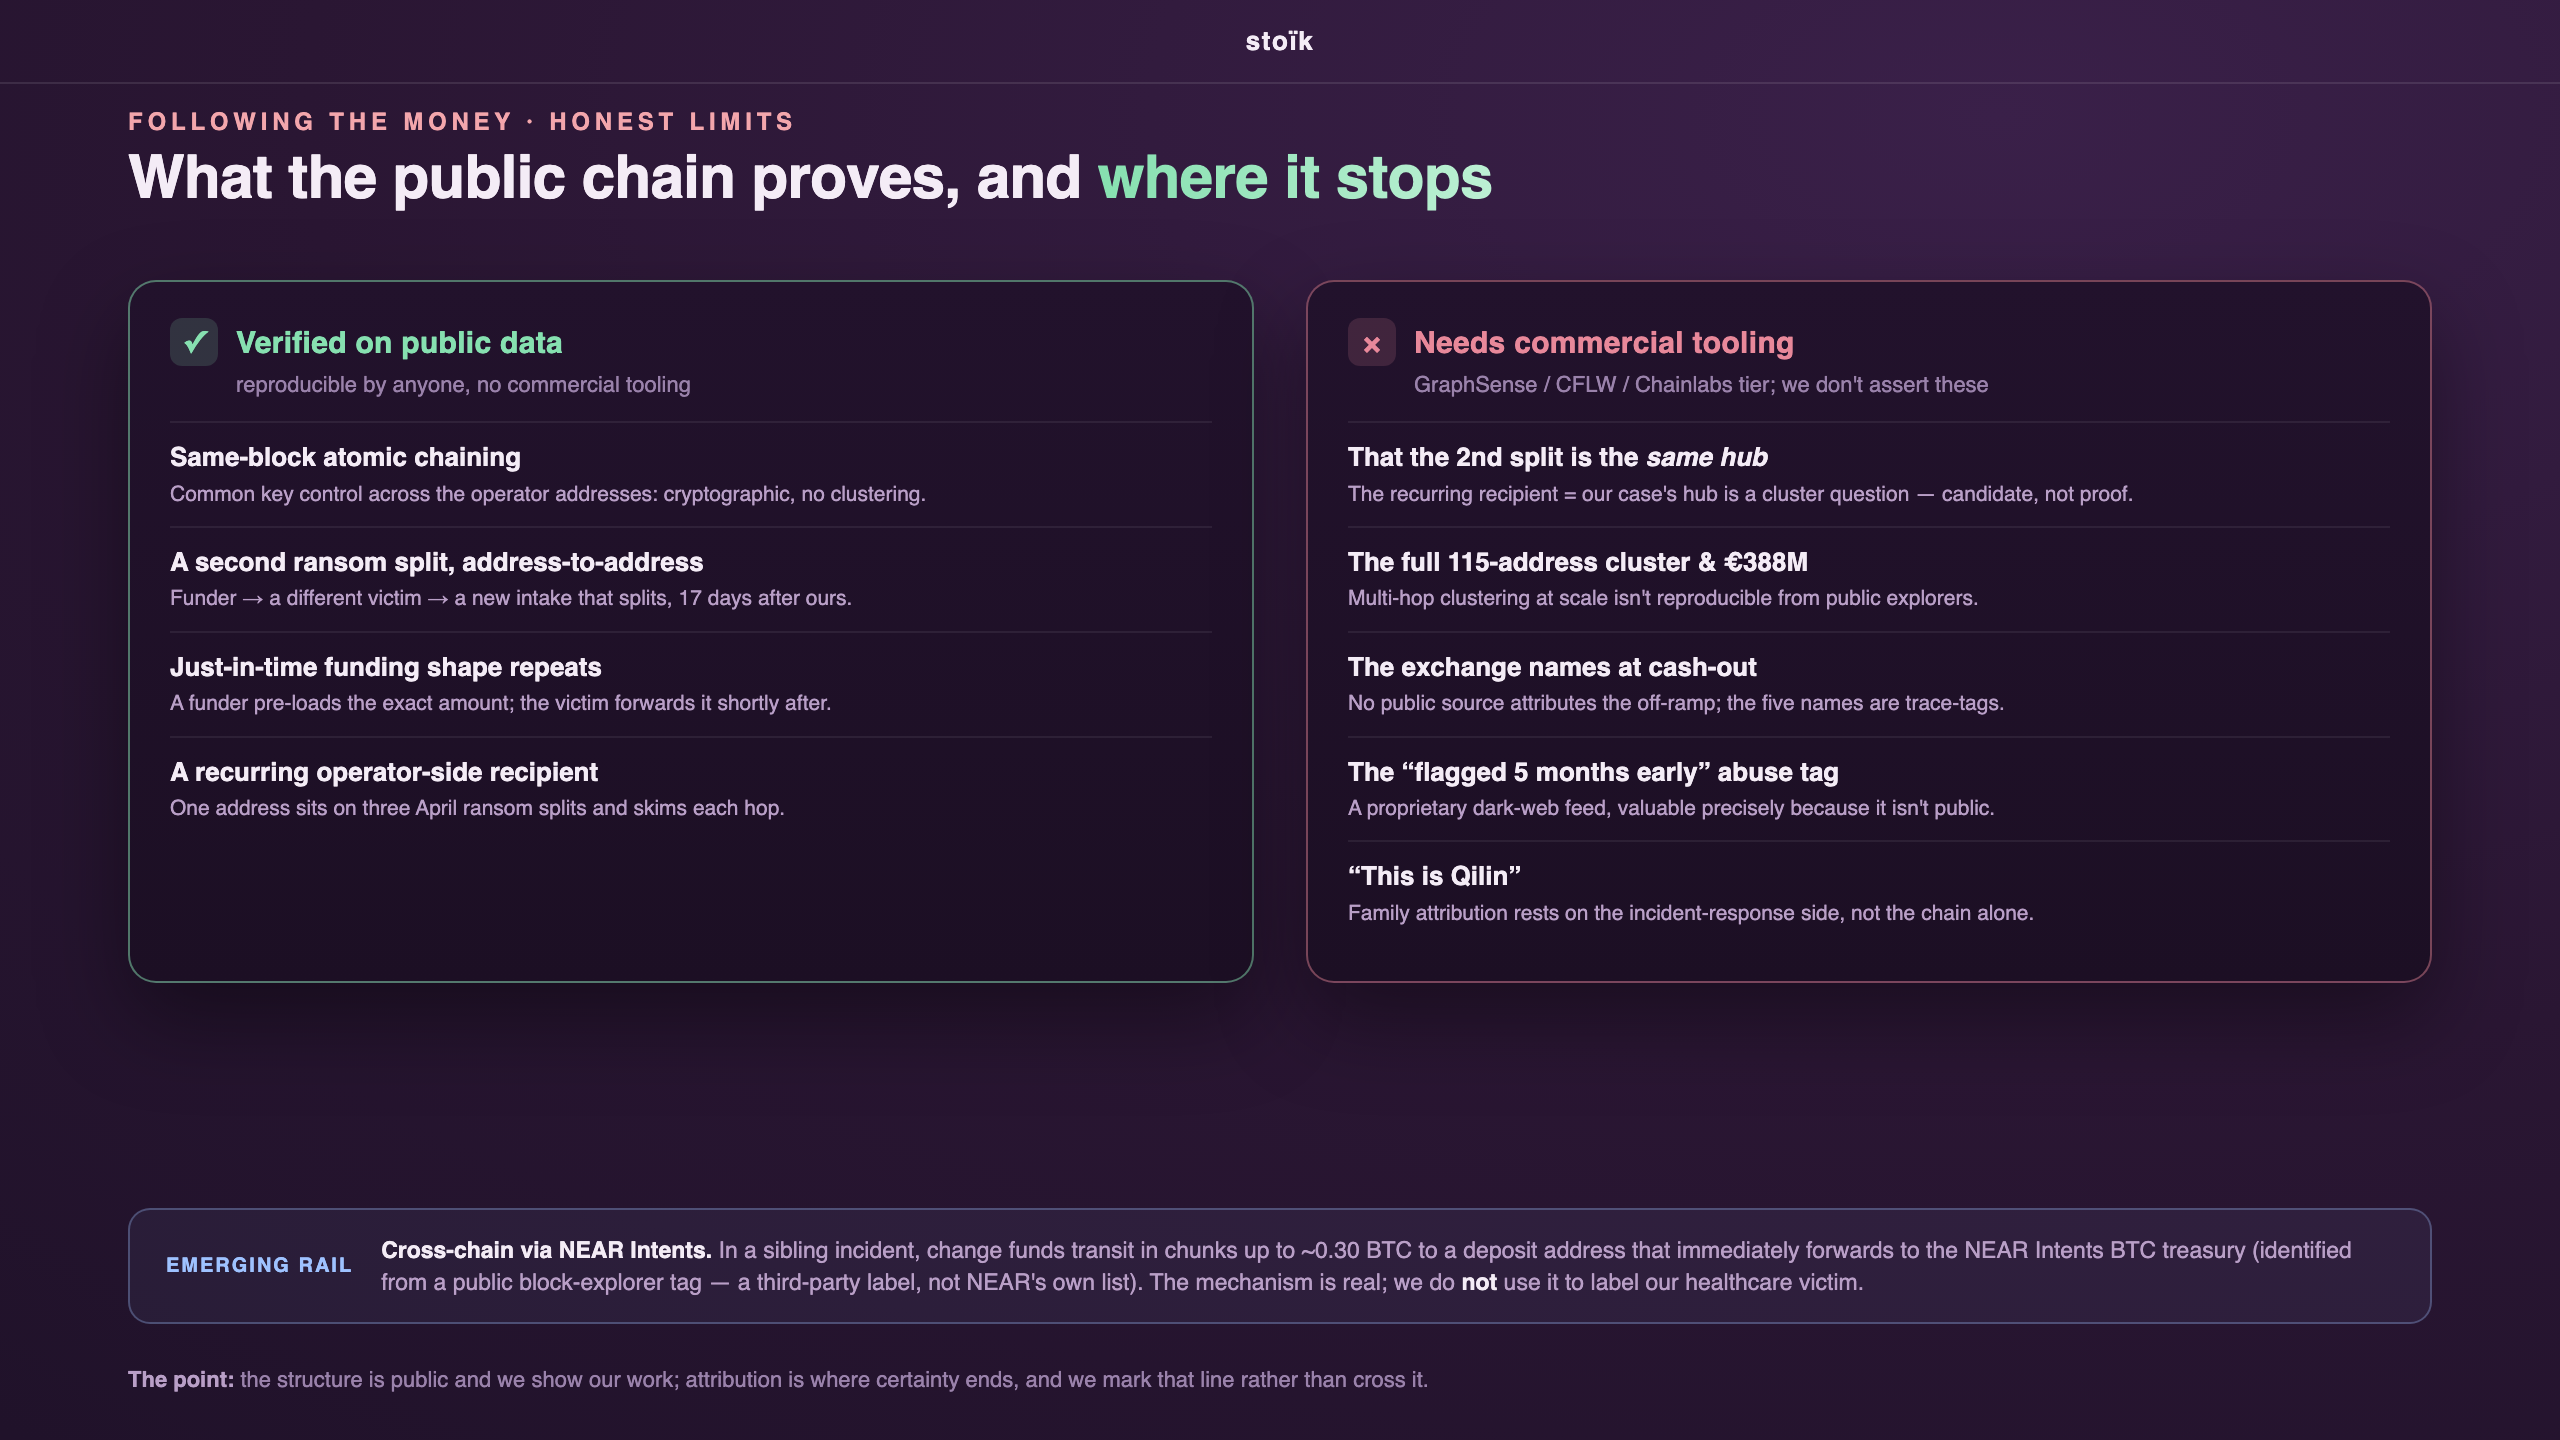
Task: Click 'FOLLOWING THE MONEY · HONEST LIMITS' eyebrow text
Action: 461,122
